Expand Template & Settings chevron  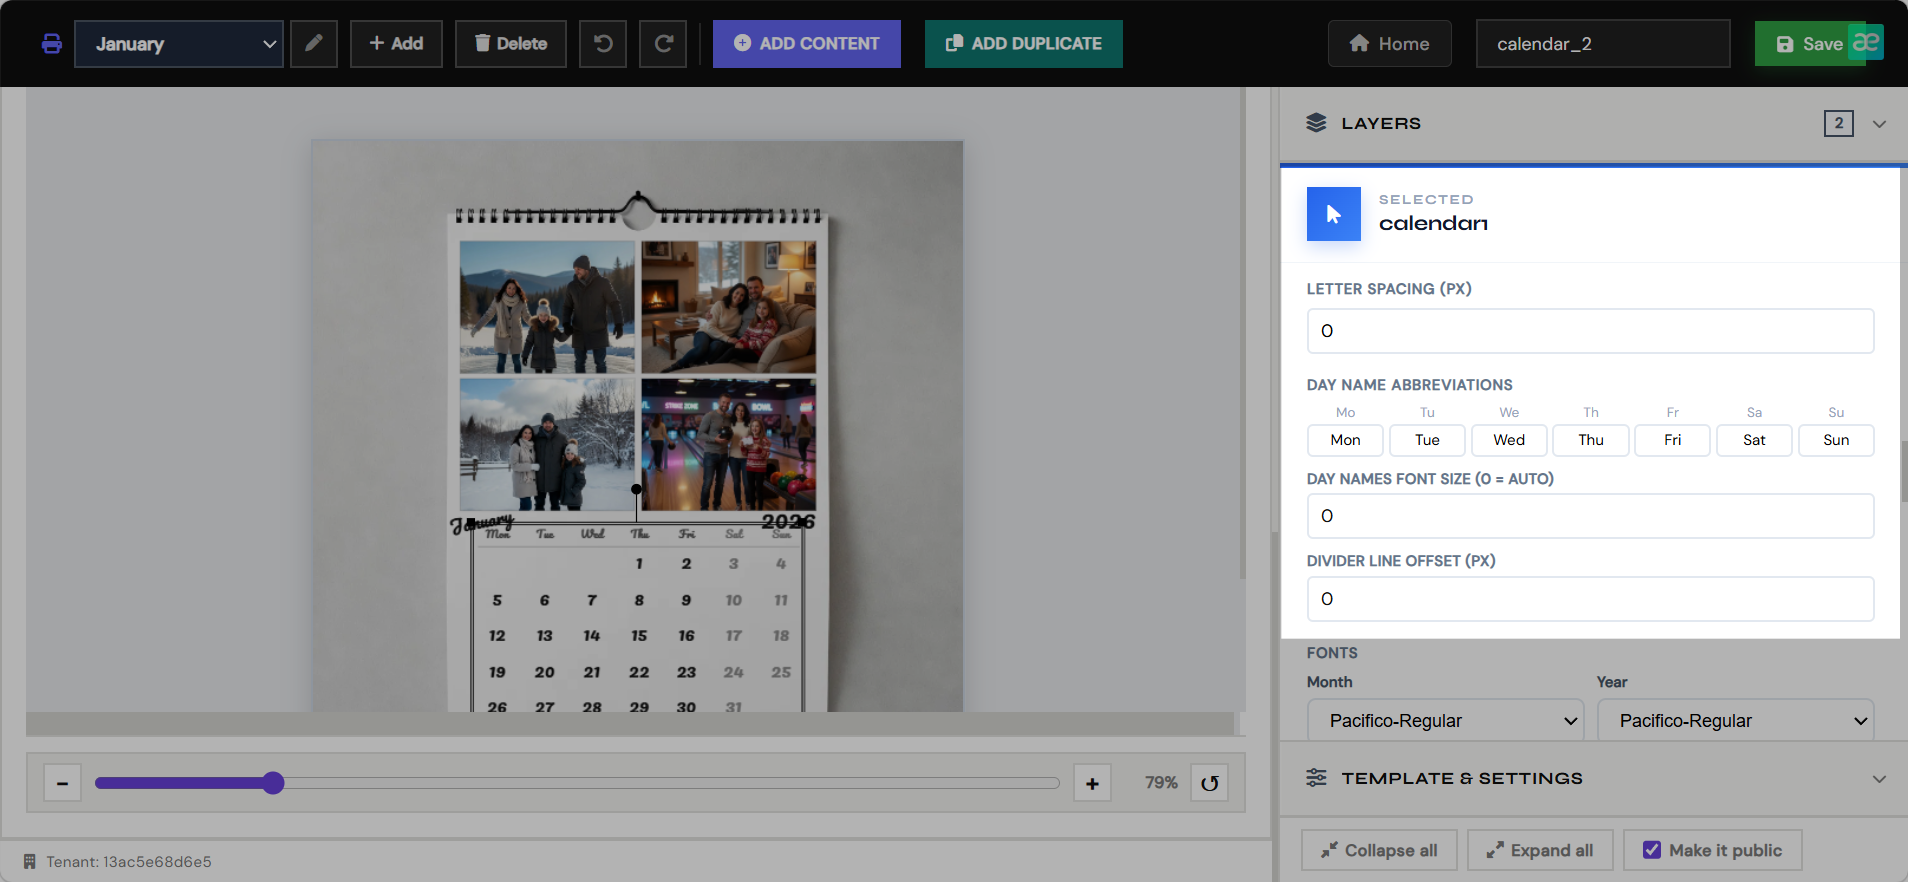tap(1879, 779)
